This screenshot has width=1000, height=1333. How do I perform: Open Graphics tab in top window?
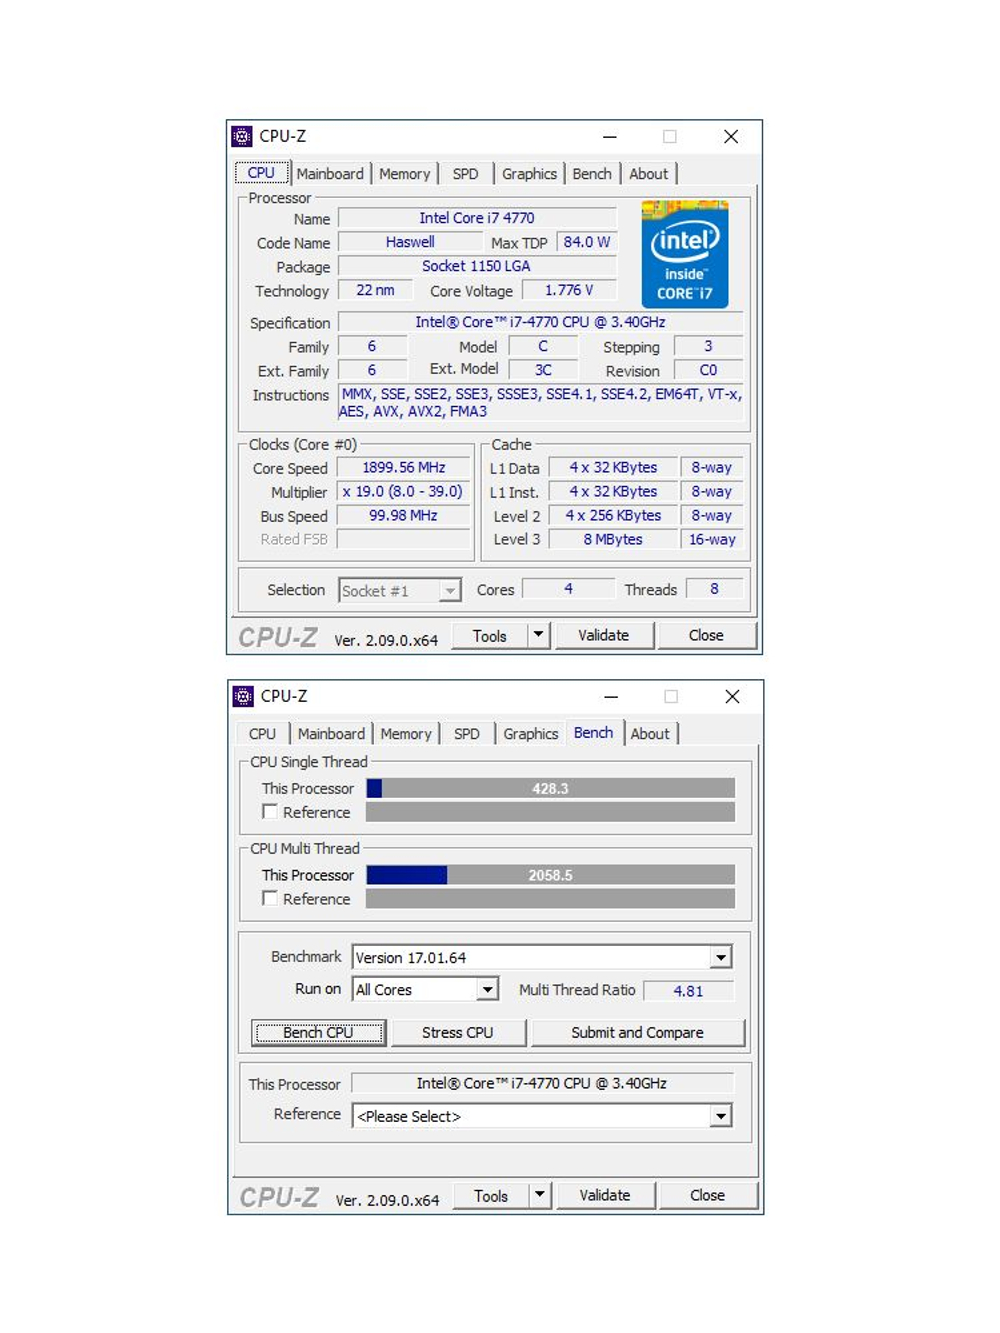(x=529, y=174)
